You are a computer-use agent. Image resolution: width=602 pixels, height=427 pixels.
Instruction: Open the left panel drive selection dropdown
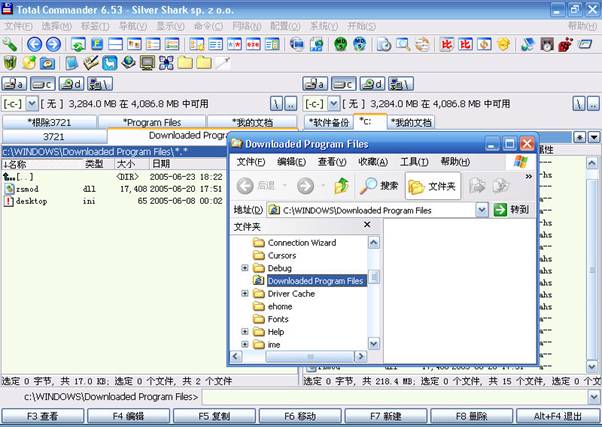pos(32,103)
